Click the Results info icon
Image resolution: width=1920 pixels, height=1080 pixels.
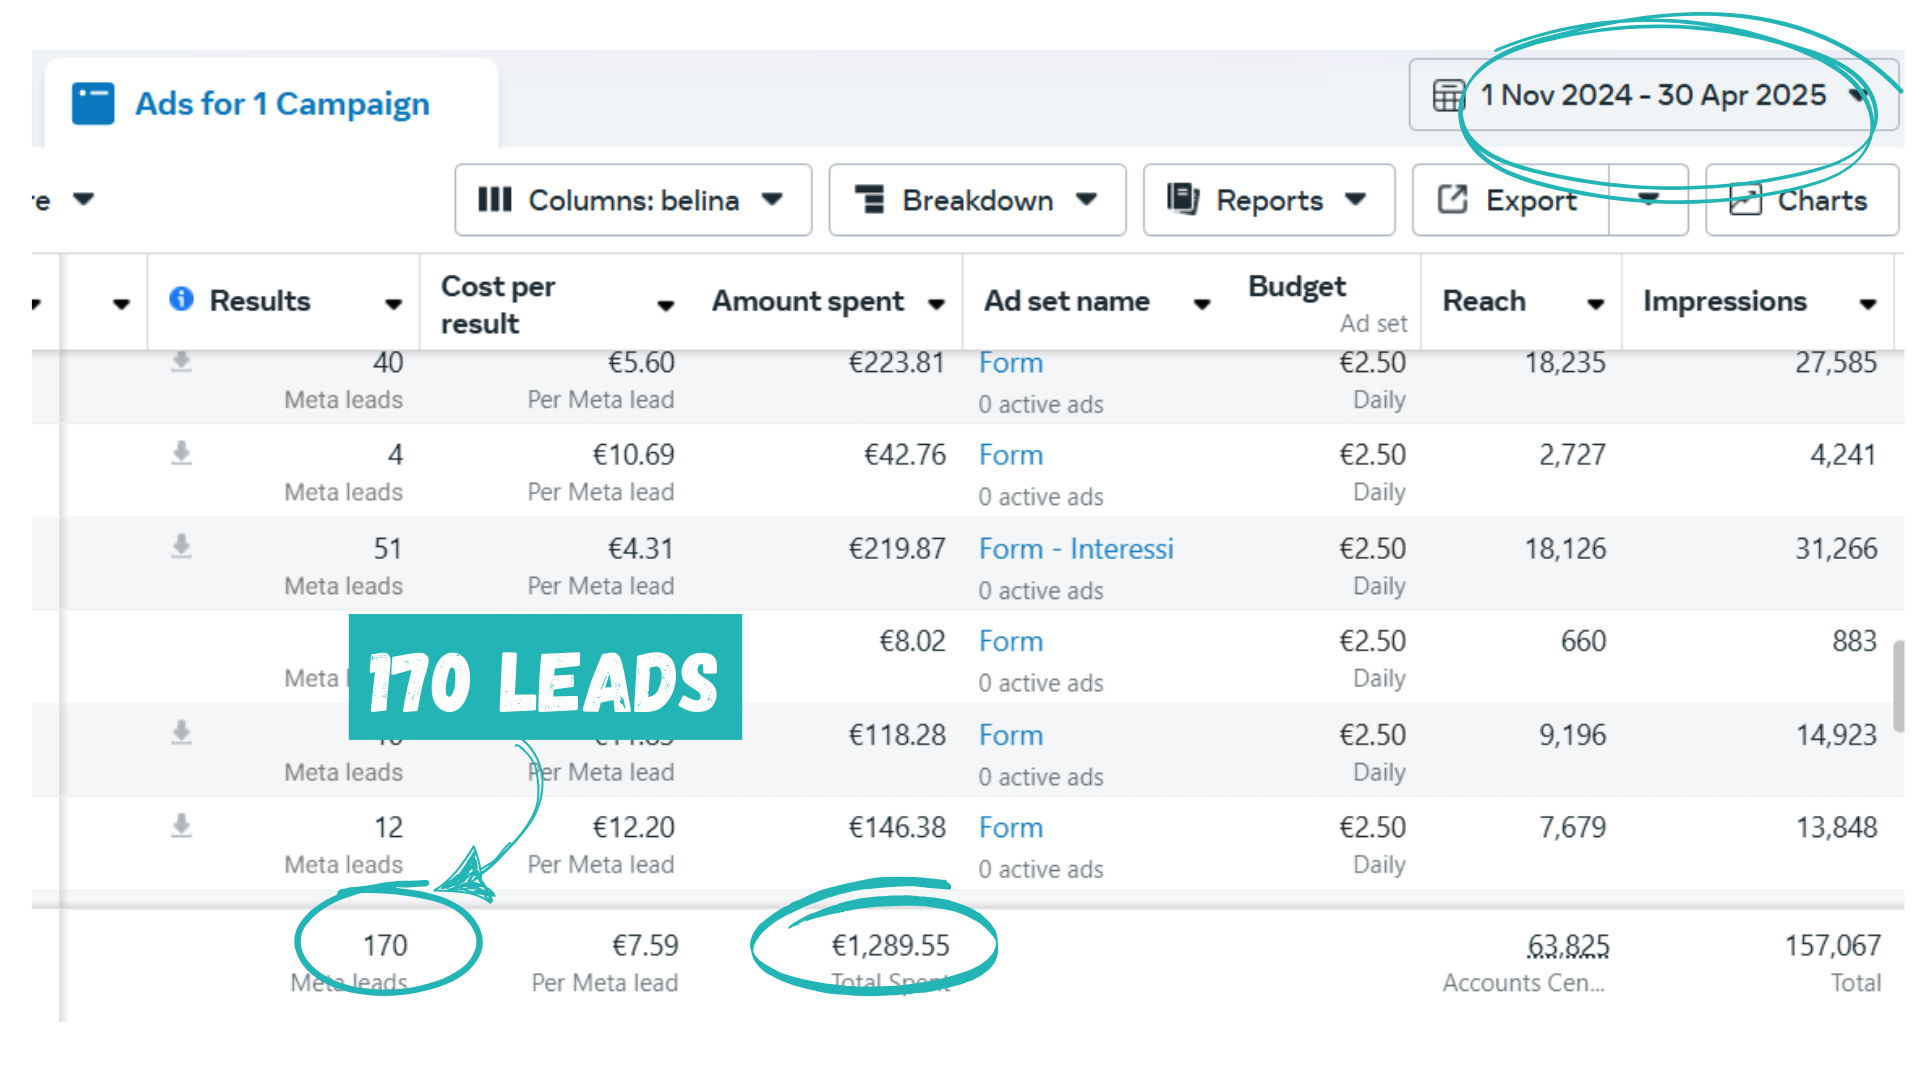[181, 299]
